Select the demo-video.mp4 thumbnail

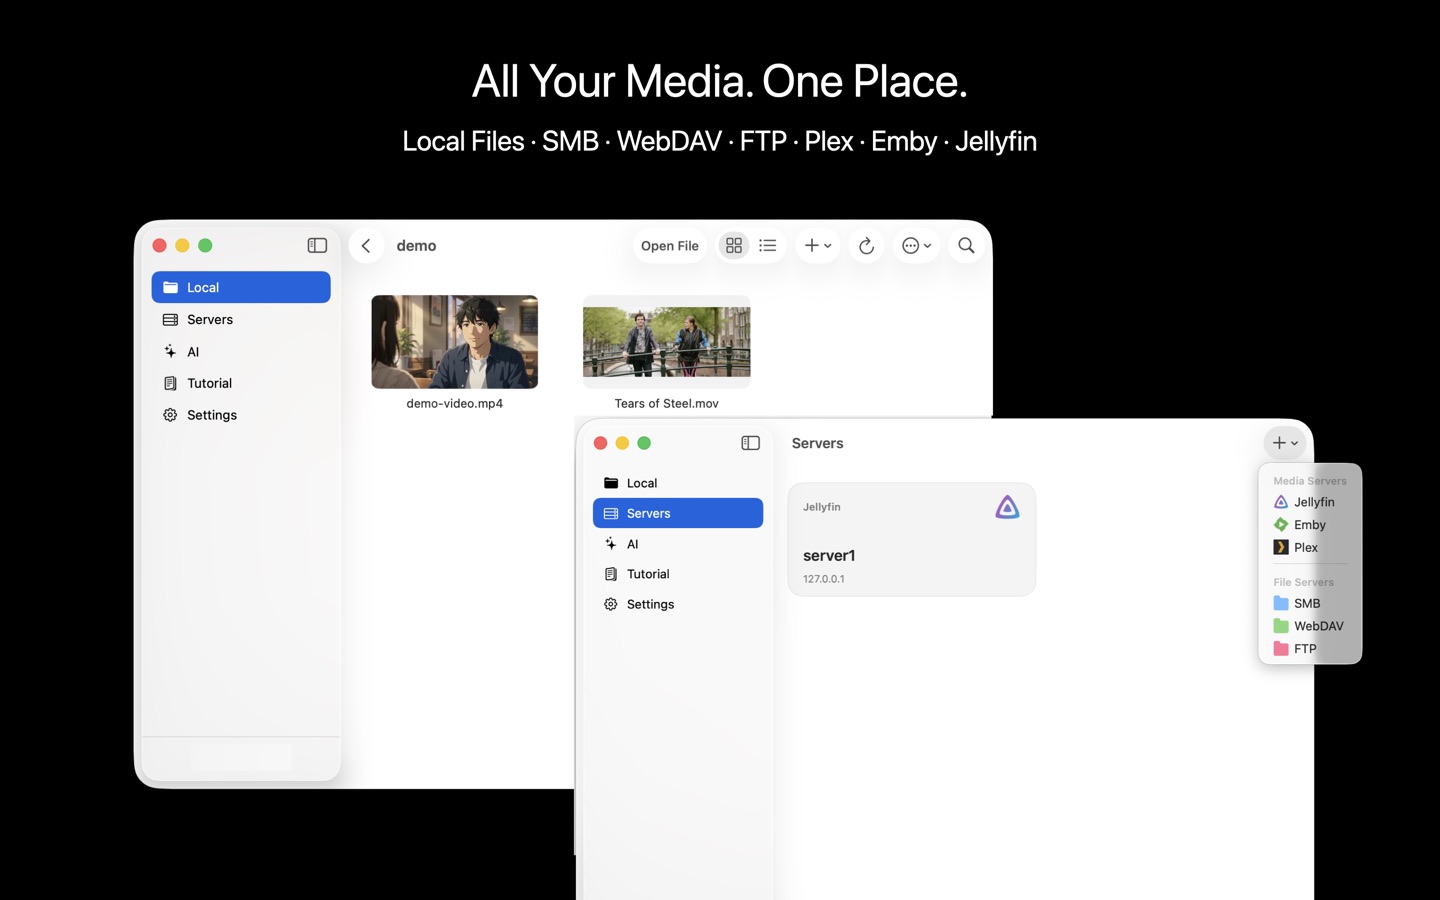pyautogui.click(x=455, y=342)
